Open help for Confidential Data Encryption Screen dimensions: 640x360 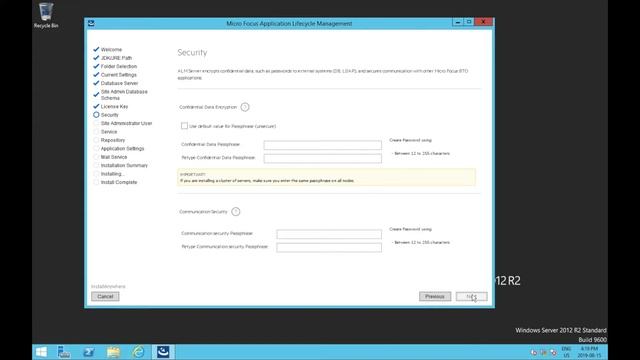tap(245, 107)
